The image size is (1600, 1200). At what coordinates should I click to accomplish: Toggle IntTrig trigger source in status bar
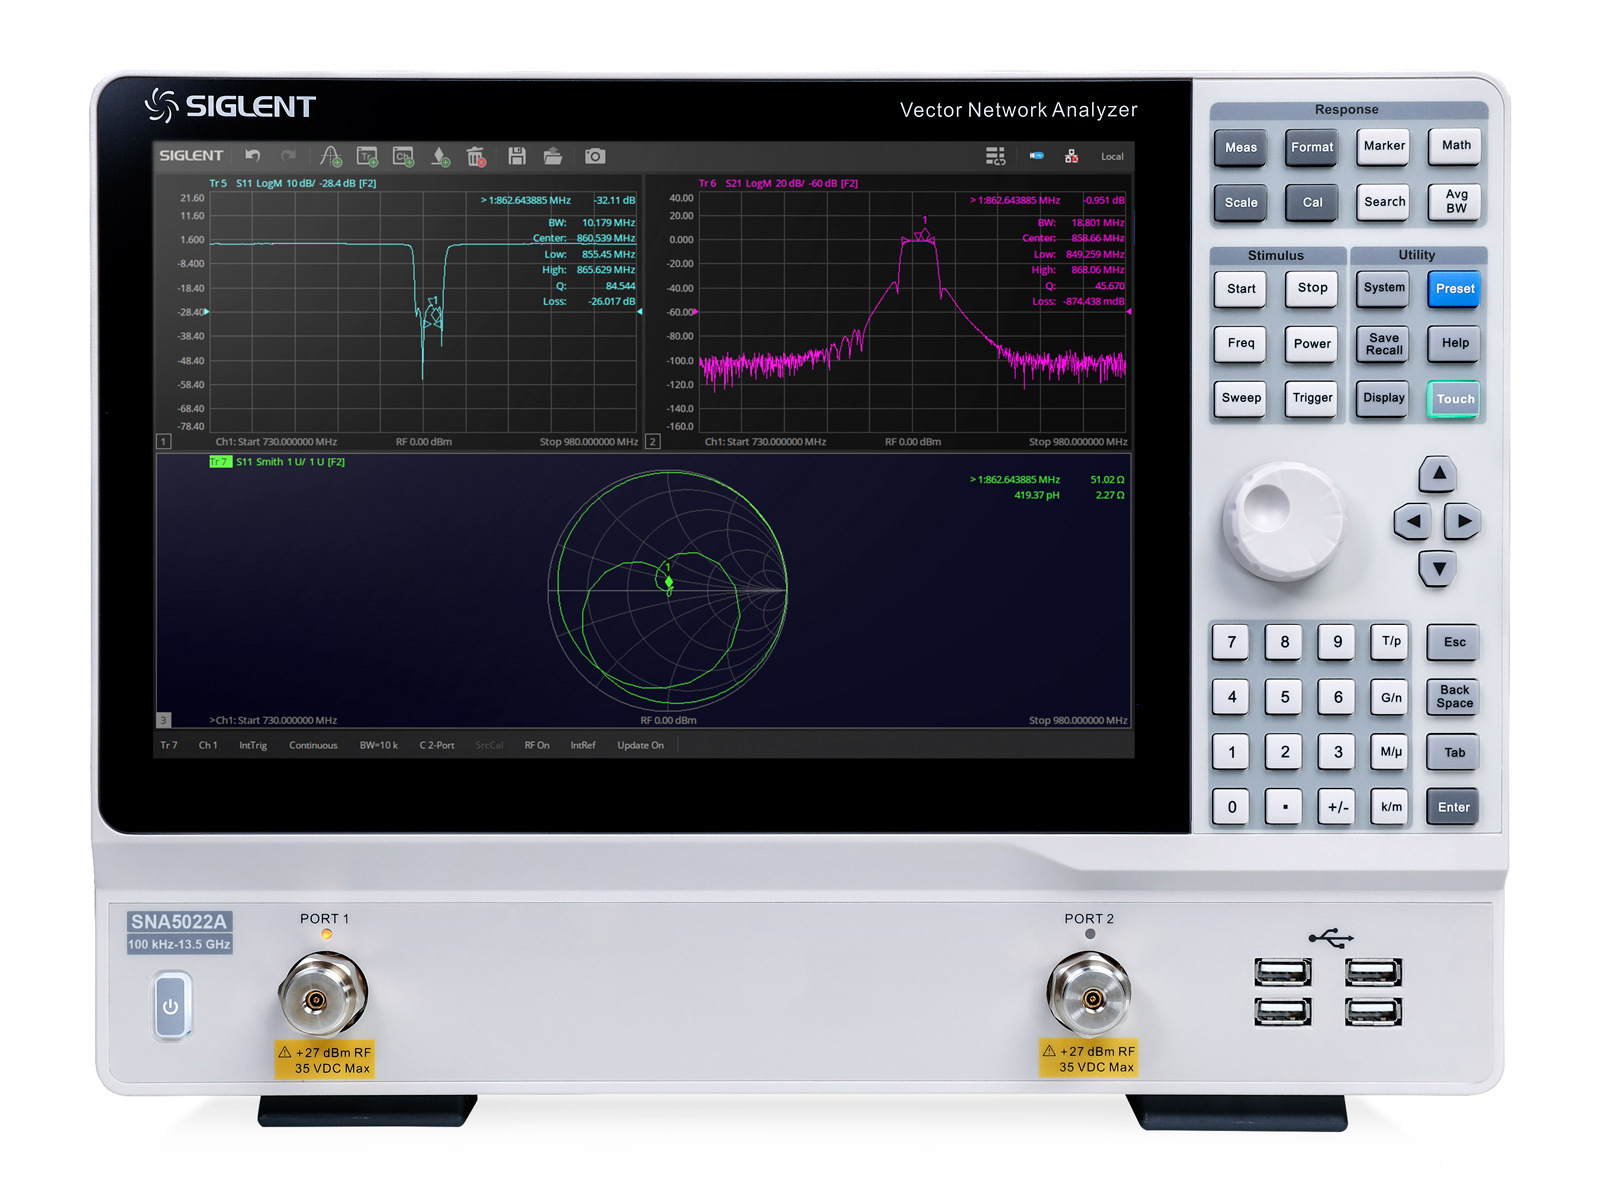(x=253, y=745)
